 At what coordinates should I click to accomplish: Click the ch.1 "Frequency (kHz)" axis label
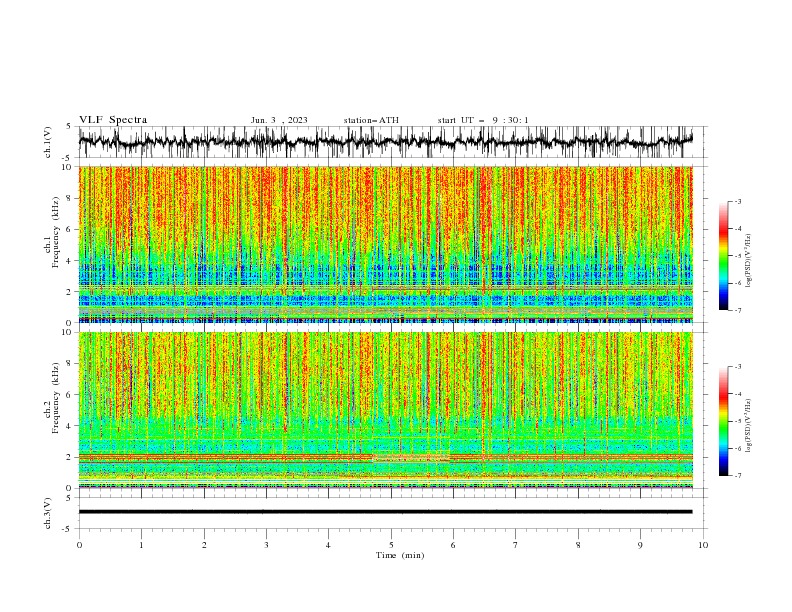pyautogui.click(x=57, y=232)
